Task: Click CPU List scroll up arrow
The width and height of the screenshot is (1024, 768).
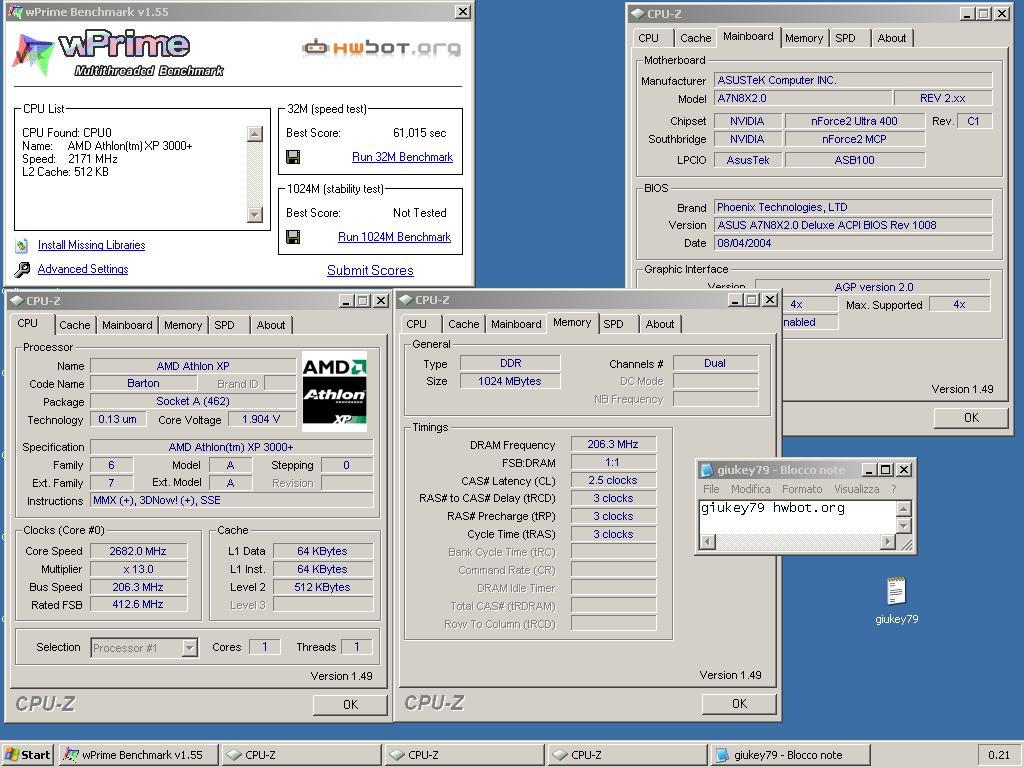Action: coord(255,134)
